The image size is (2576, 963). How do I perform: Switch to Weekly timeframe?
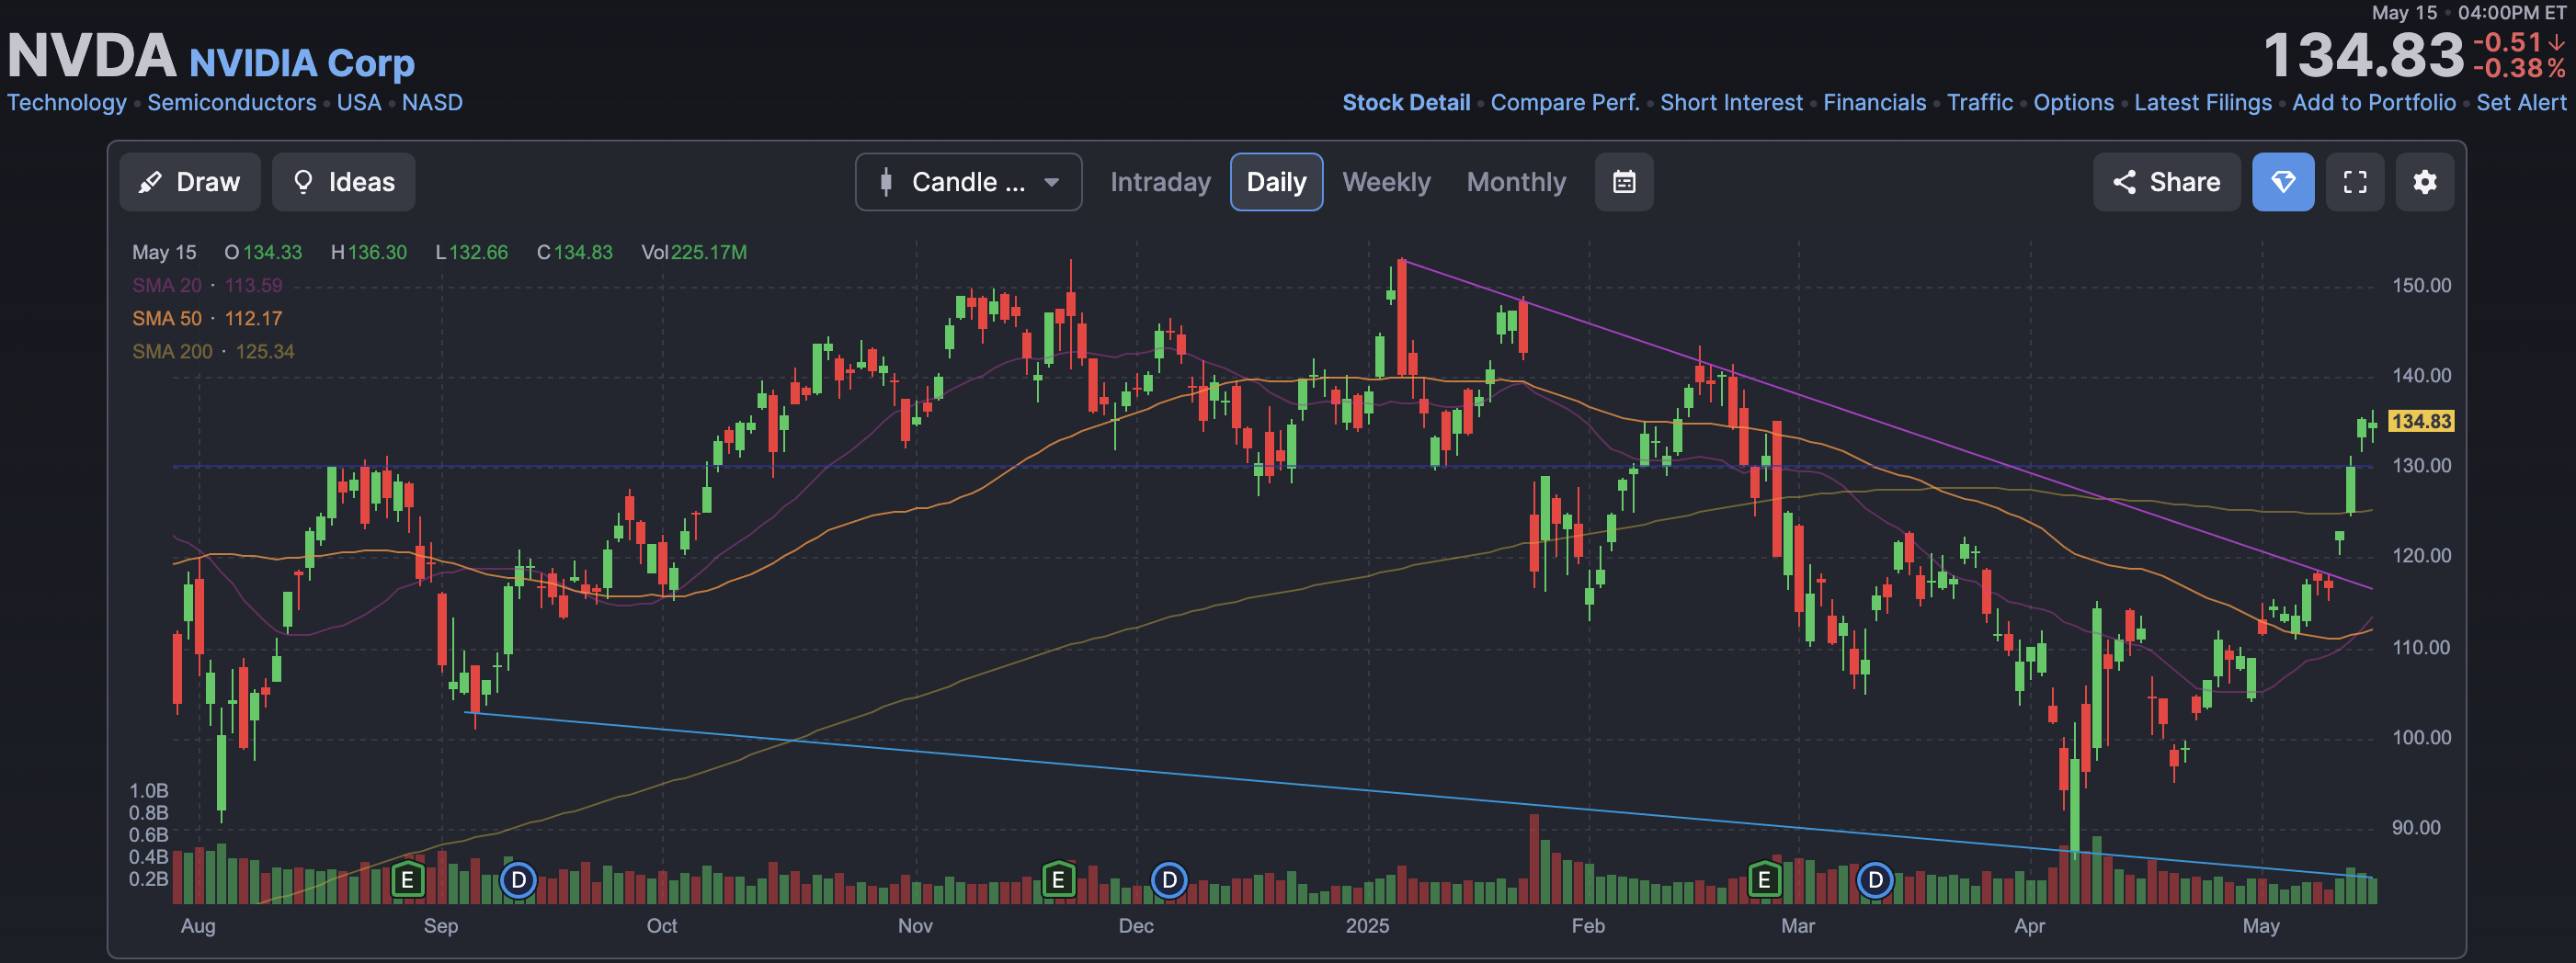point(1386,182)
